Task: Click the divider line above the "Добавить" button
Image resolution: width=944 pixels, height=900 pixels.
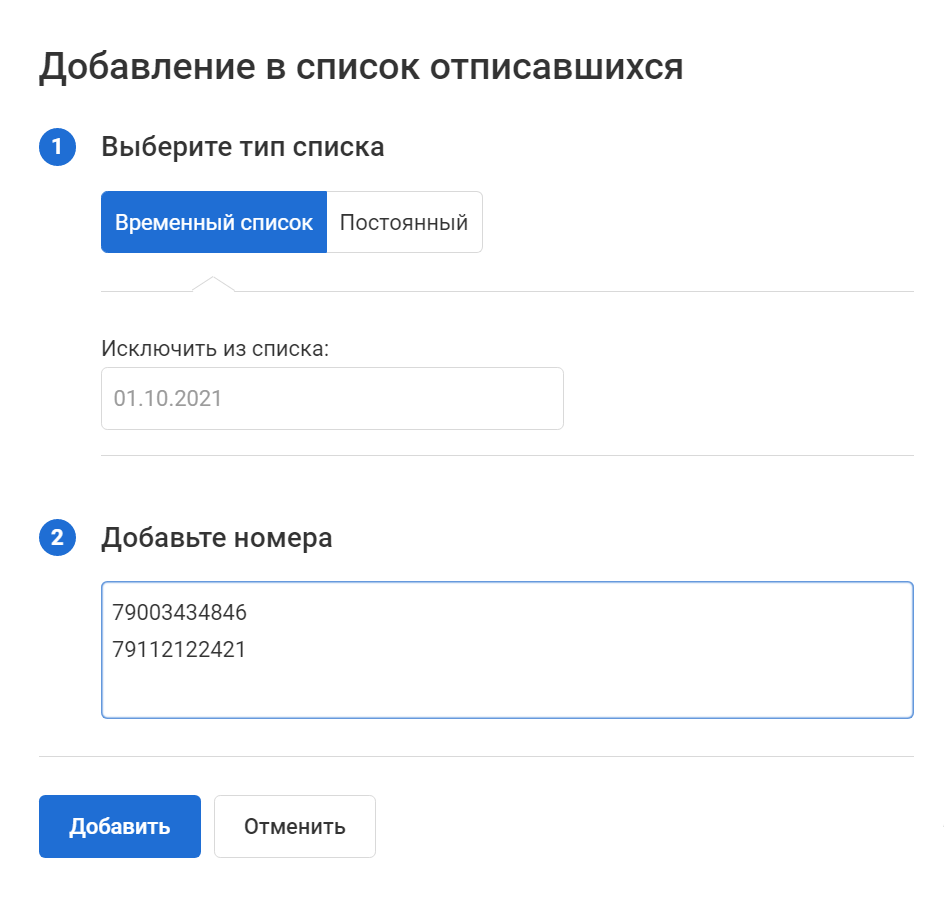Action: (476, 757)
